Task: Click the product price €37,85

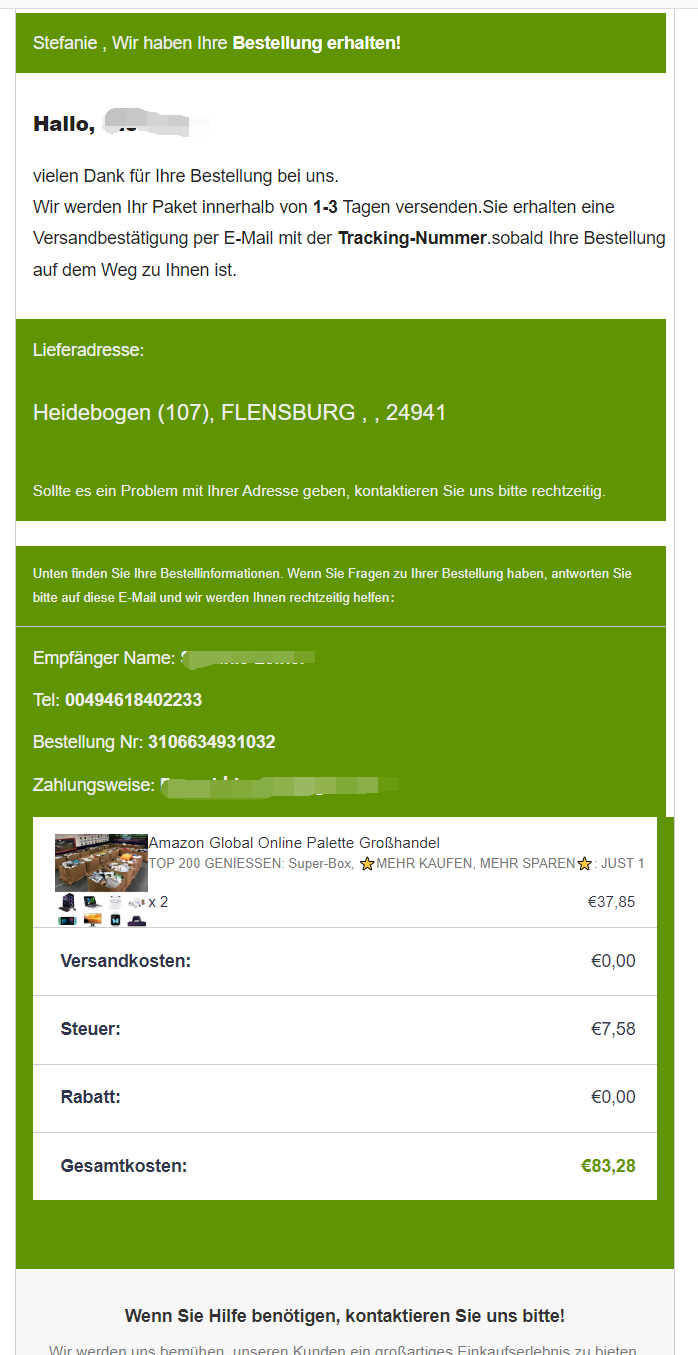Action: (611, 902)
